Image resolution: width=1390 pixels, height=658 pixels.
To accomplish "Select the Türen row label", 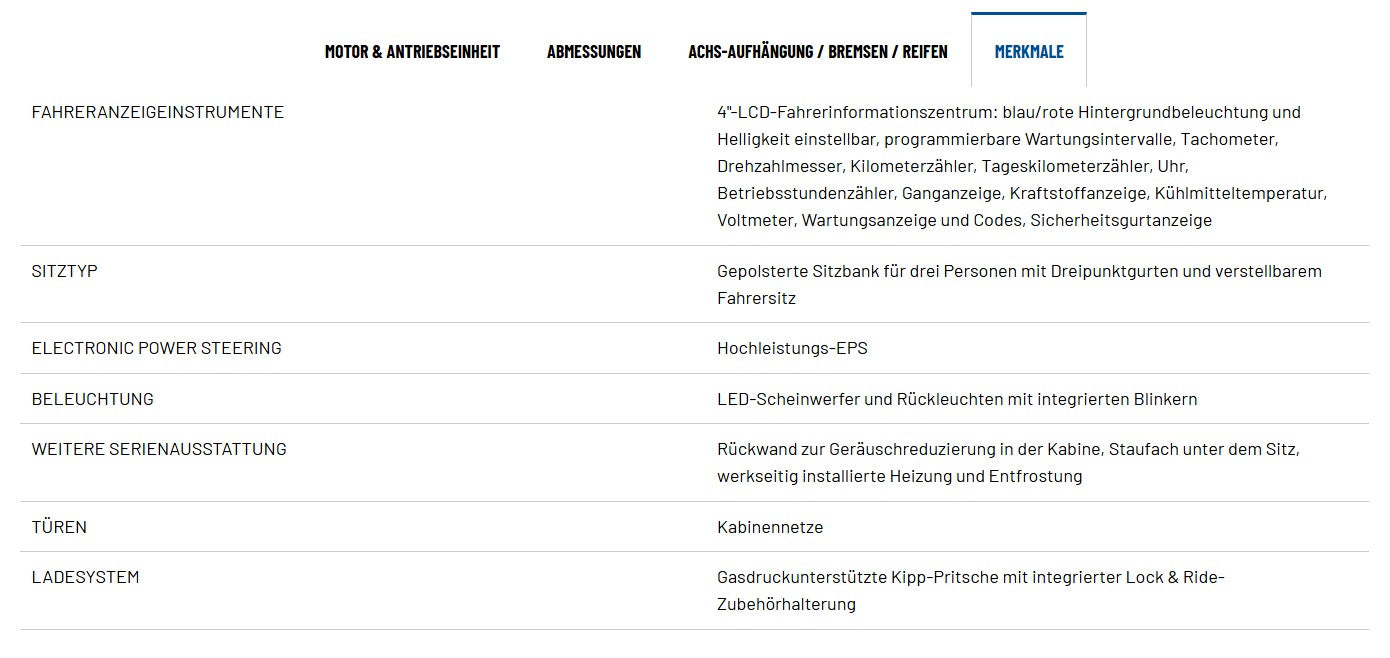I will [x=59, y=527].
